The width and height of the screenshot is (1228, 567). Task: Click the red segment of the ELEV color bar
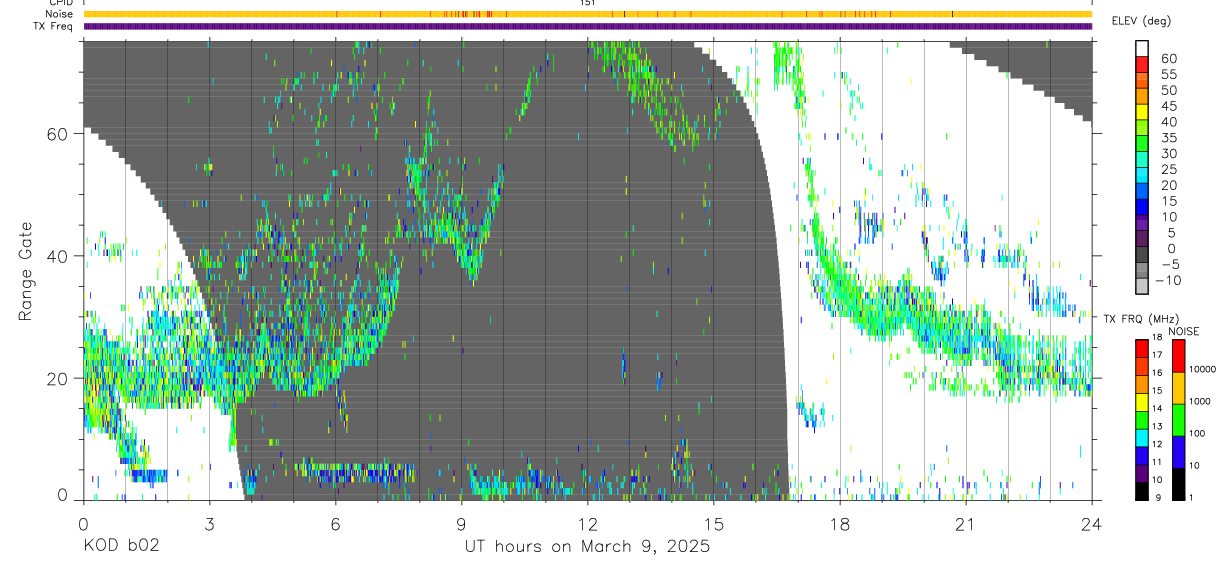tap(1142, 67)
